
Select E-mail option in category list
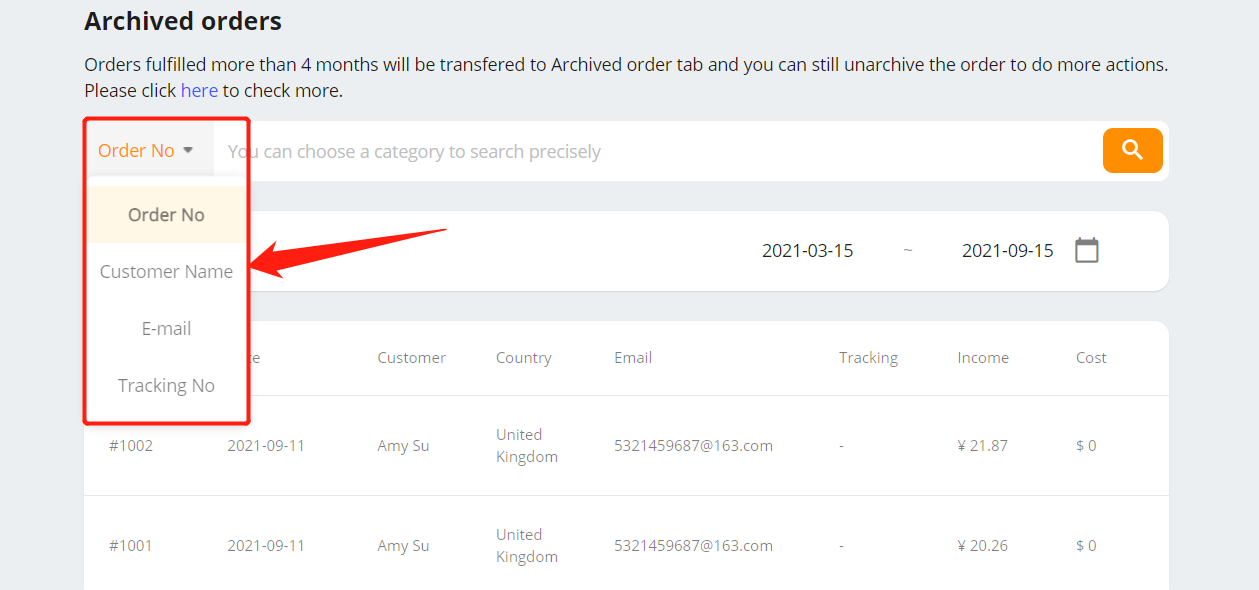coord(166,329)
